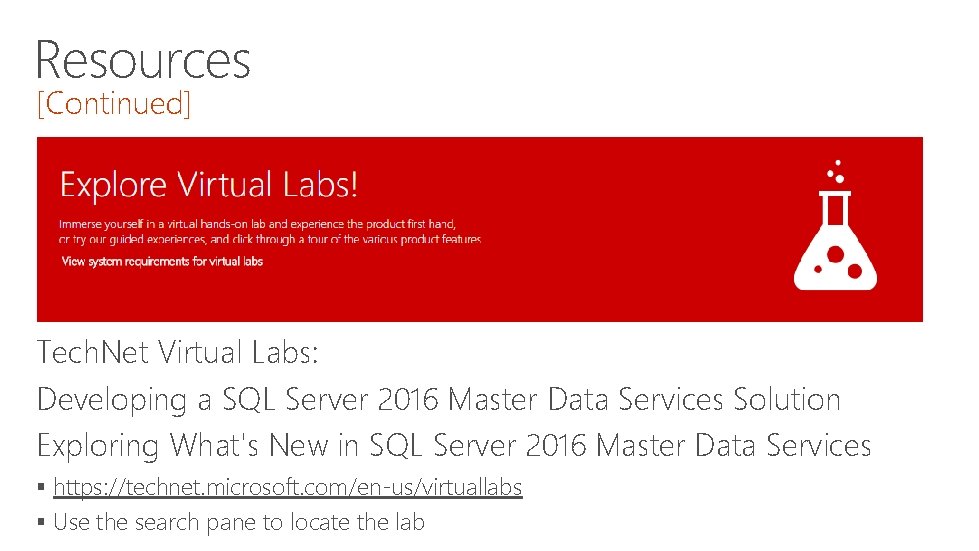Open the technet.microsoft.com virtuallabs link
The width and height of the screenshot is (979, 551).
pyautogui.click(x=287, y=488)
